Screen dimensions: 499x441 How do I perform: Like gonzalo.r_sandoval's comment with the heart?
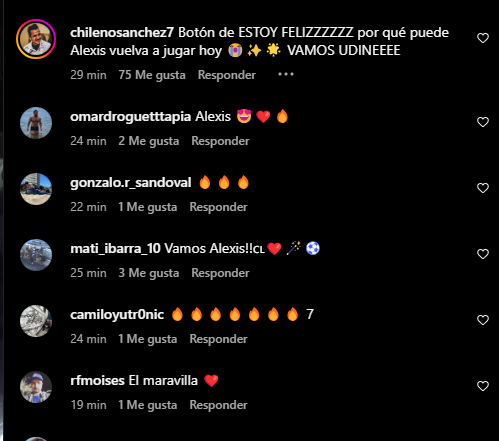pyautogui.click(x=483, y=188)
